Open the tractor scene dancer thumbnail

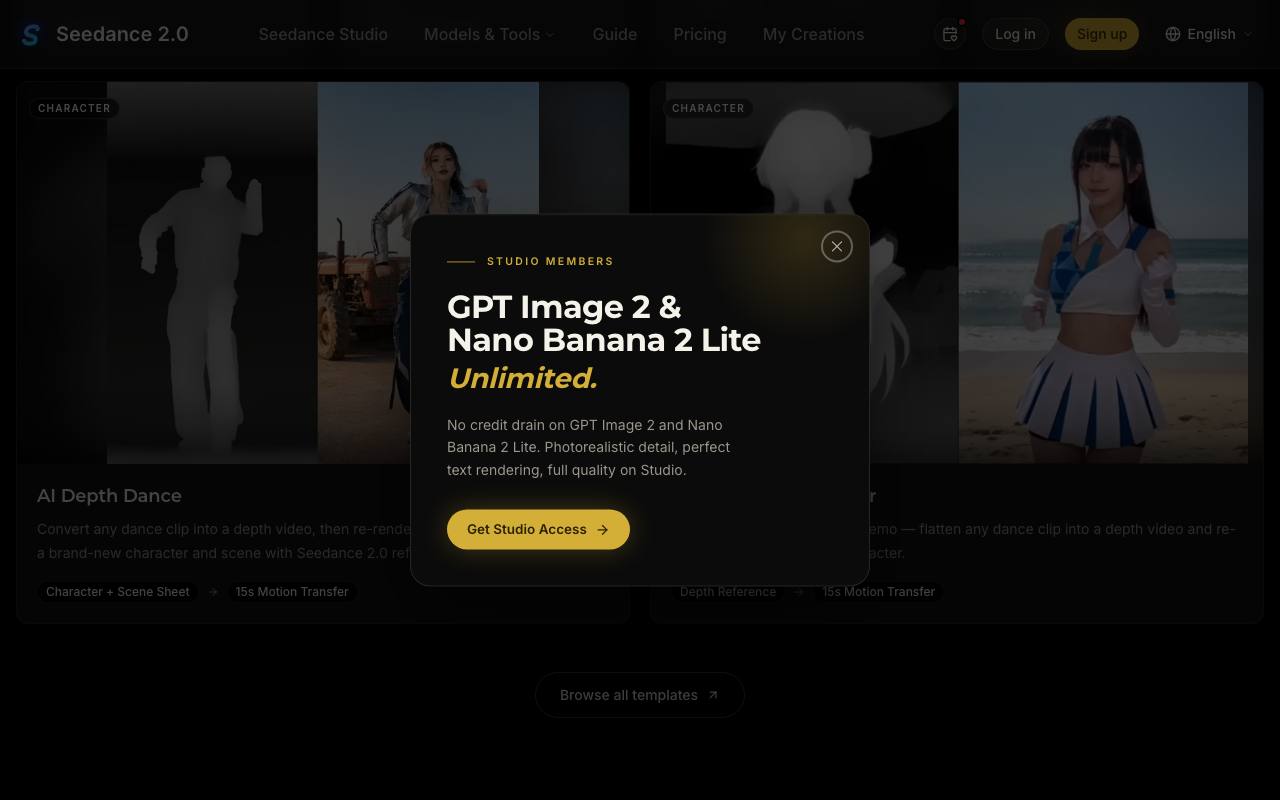pos(428,273)
